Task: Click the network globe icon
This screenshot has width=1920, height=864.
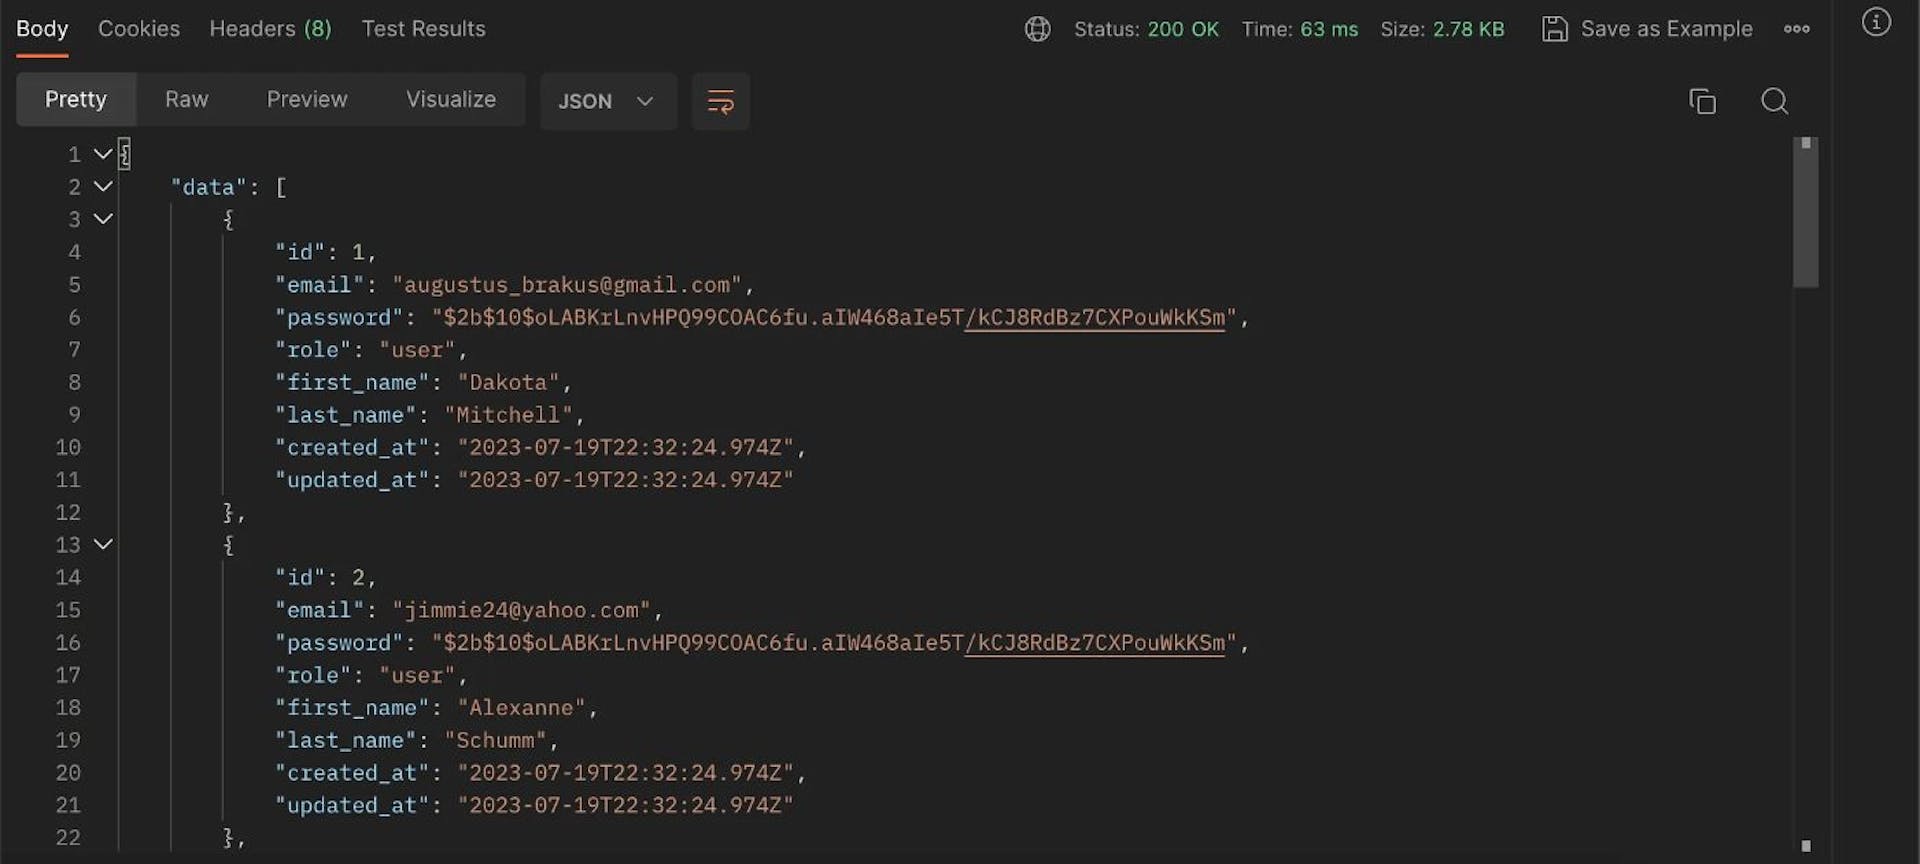Action: click(x=1037, y=29)
